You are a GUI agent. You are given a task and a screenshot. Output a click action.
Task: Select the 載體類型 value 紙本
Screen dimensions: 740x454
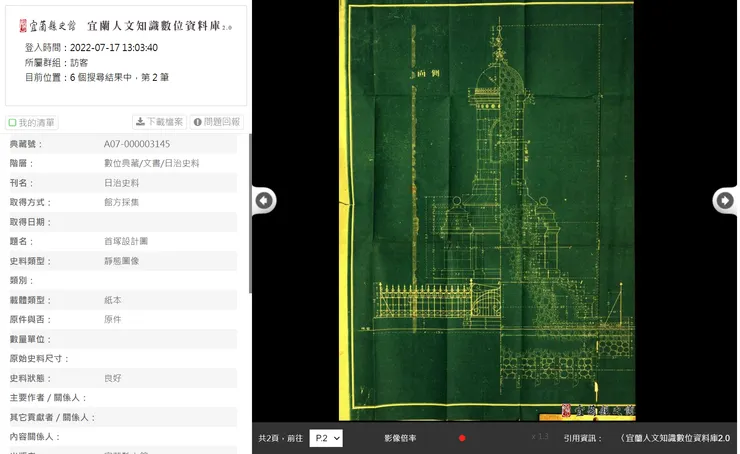(x=112, y=300)
